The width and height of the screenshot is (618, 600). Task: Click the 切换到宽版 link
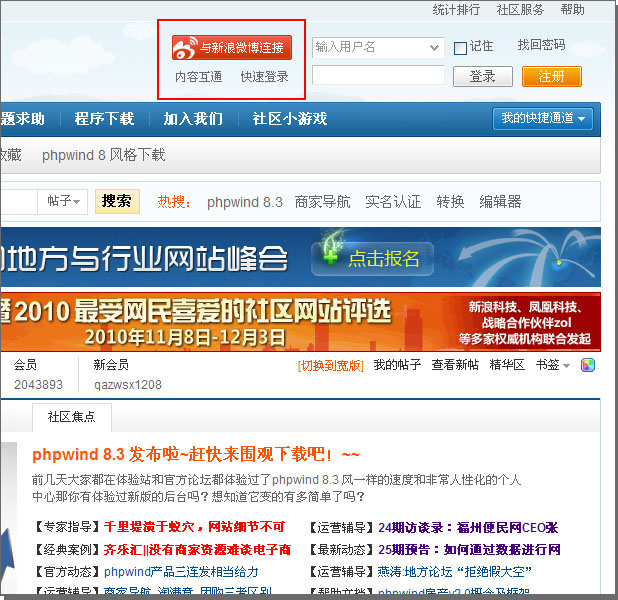pyautogui.click(x=330, y=366)
